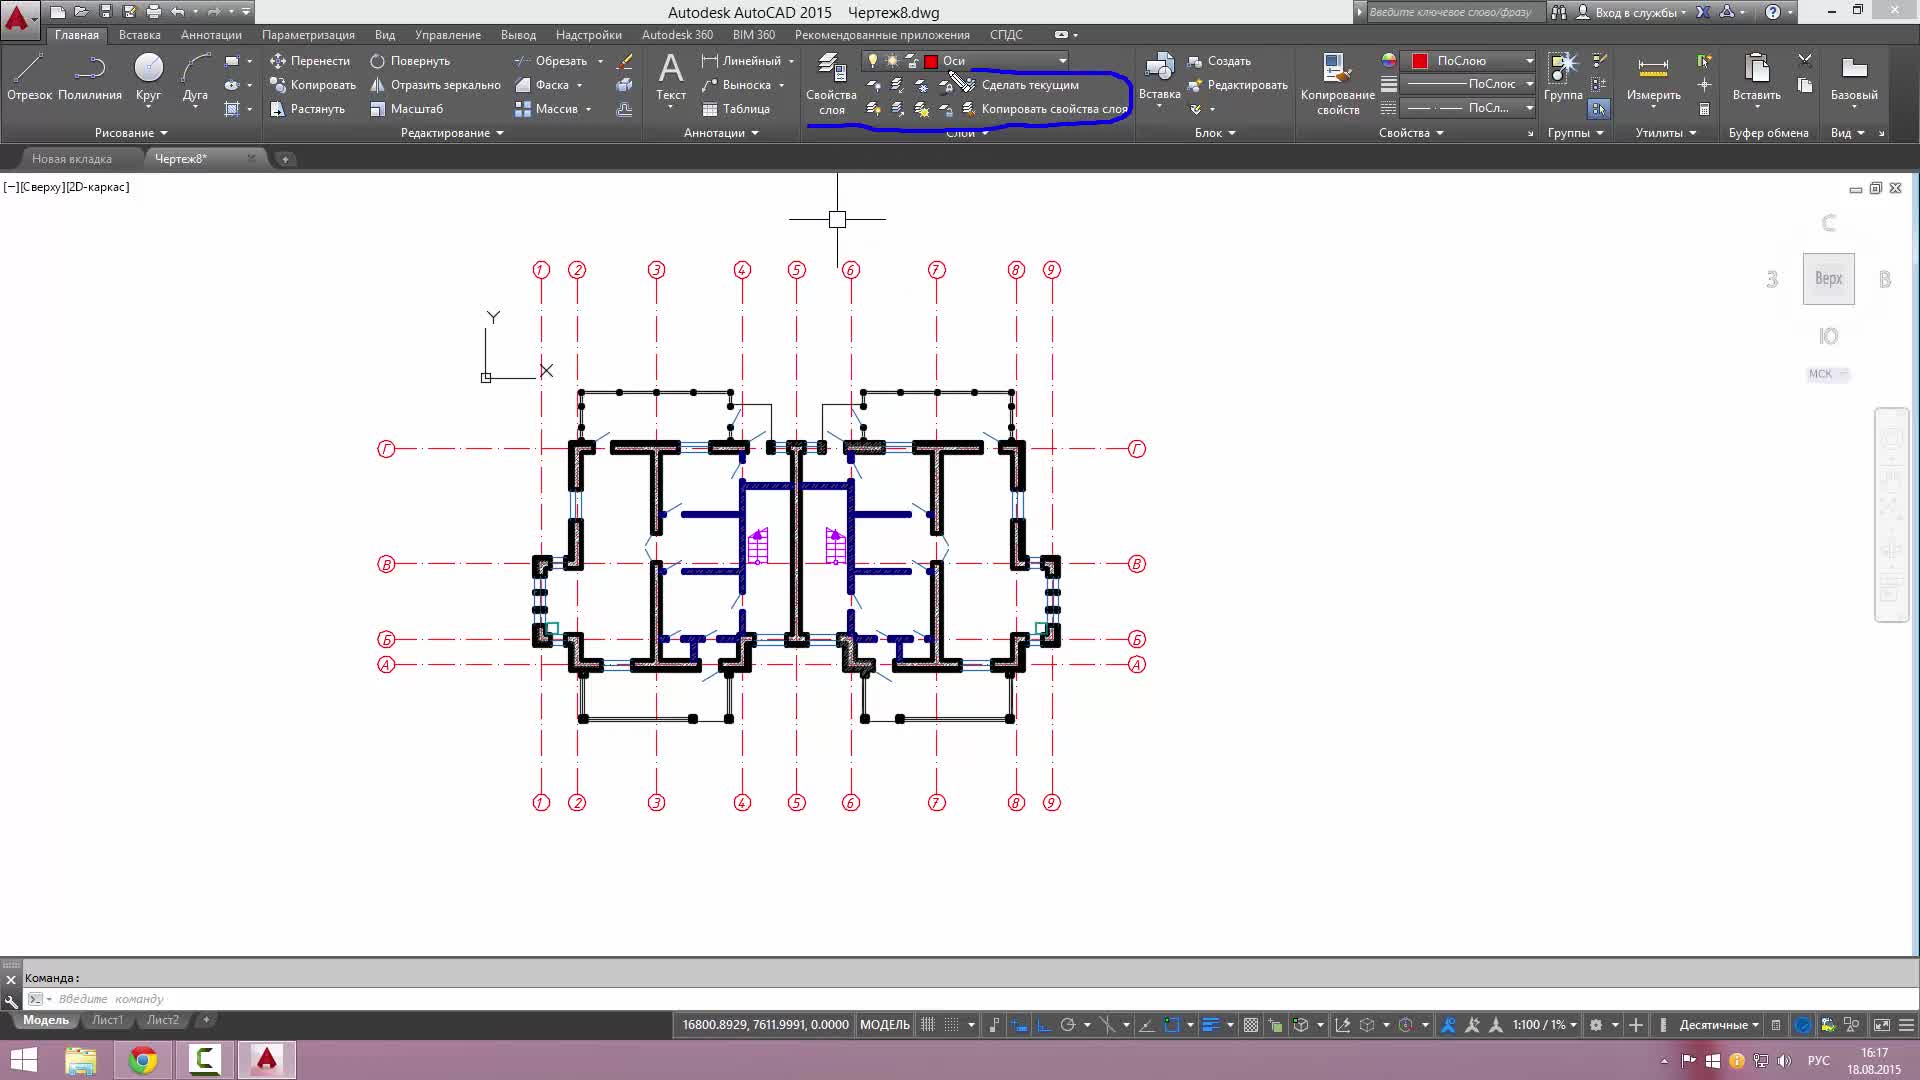Toggle ortho mode in status bar

pyautogui.click(x=1044, y=1025)
